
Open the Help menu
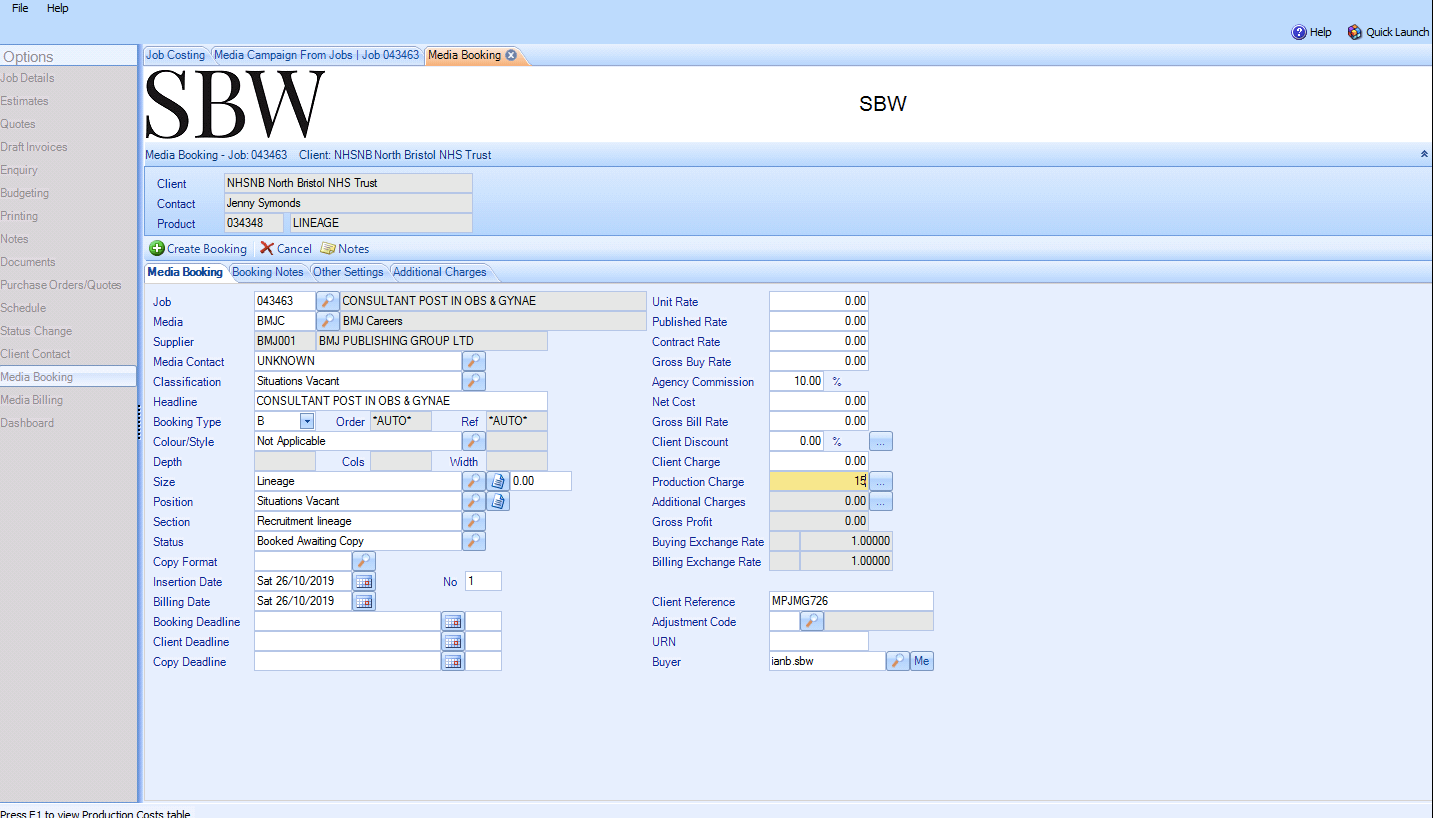click(x=58, y=8)
